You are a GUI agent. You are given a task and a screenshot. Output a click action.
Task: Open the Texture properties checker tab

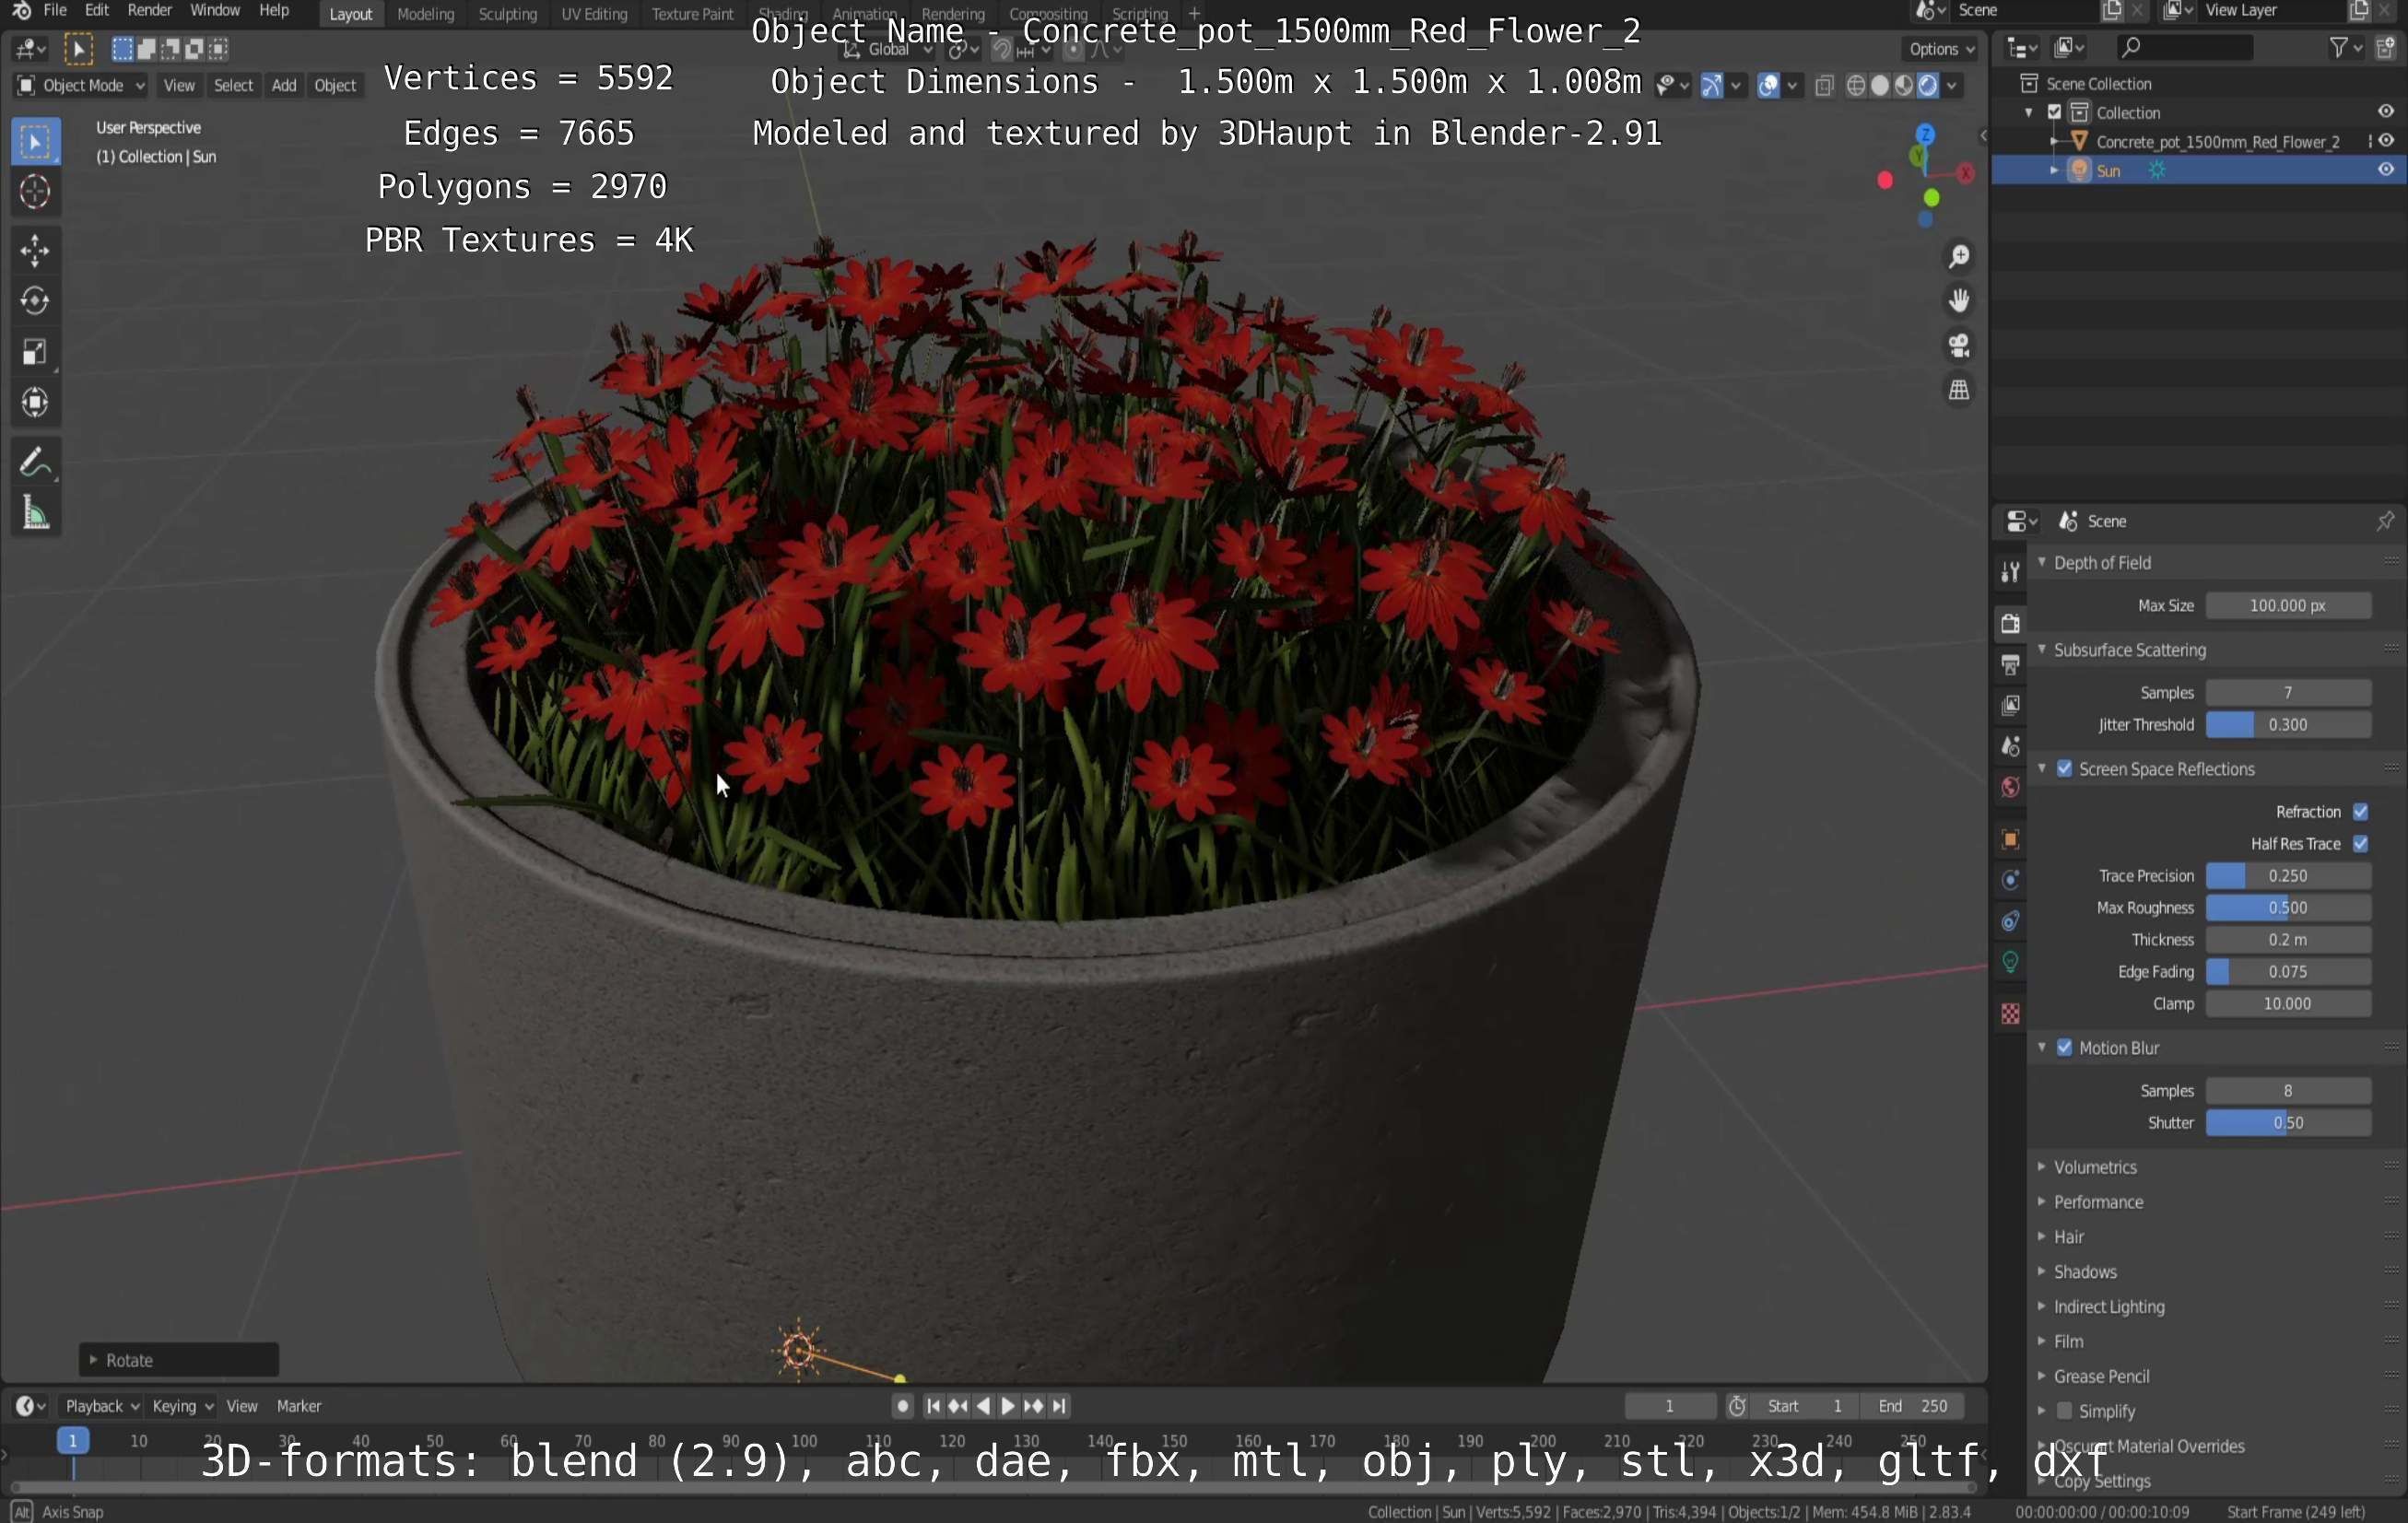coord(2010,1013)
